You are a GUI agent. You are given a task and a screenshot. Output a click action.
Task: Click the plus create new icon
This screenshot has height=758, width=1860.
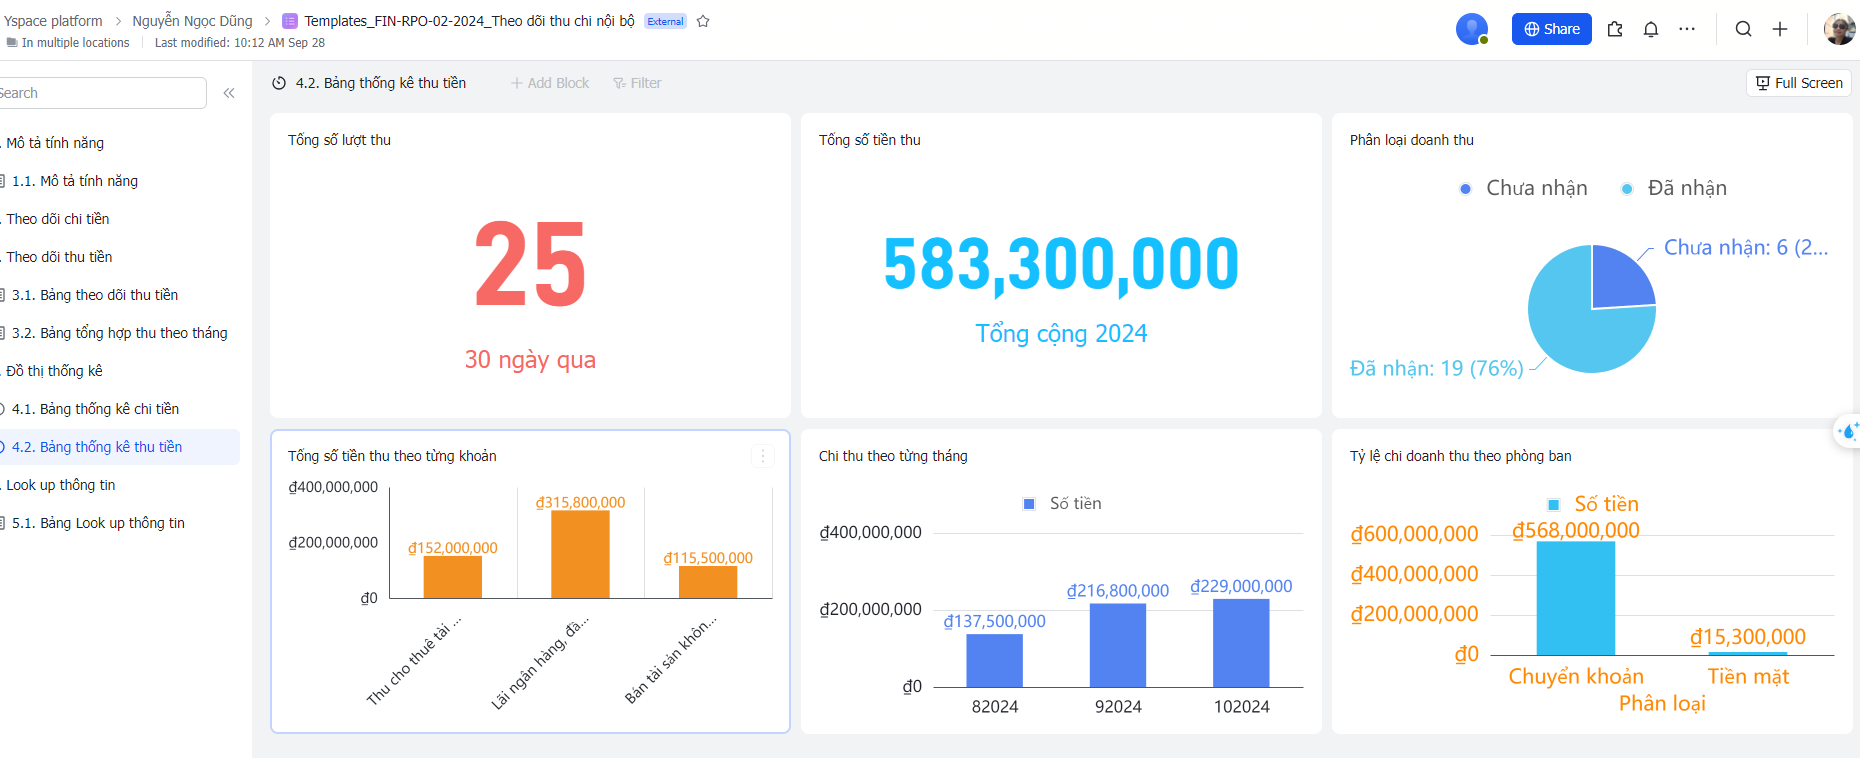click(1780, 29)
